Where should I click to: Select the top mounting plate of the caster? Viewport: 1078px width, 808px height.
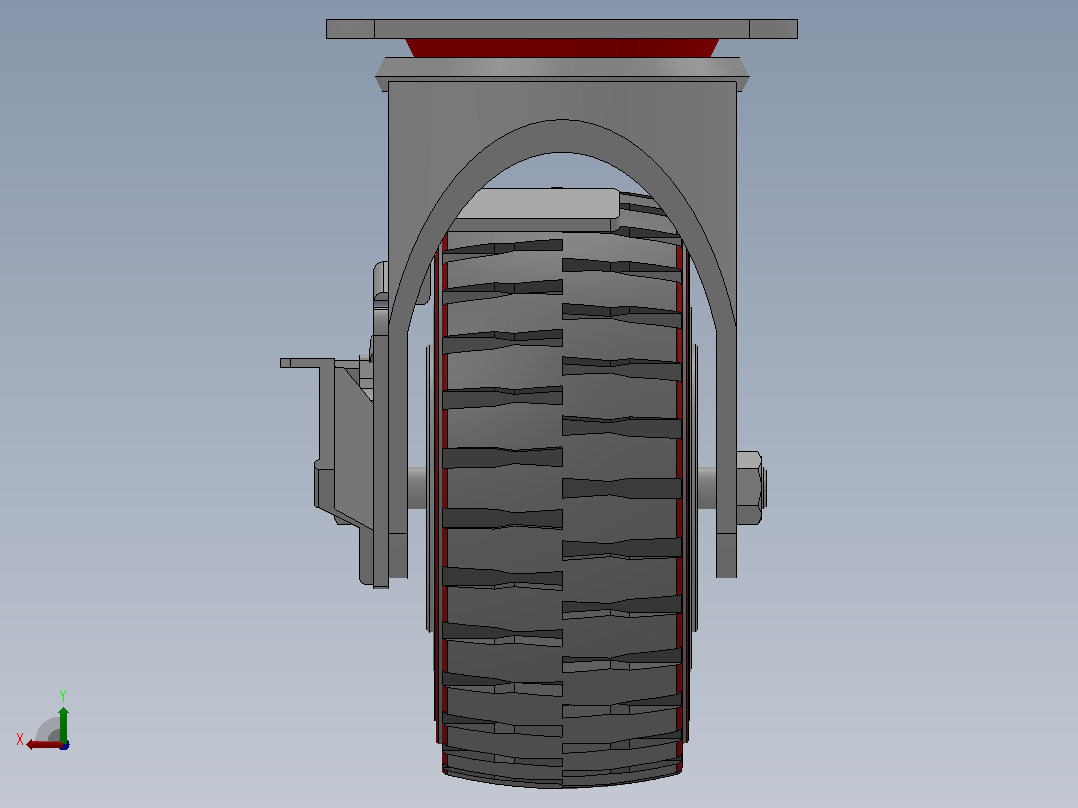[x=562, y=29]
